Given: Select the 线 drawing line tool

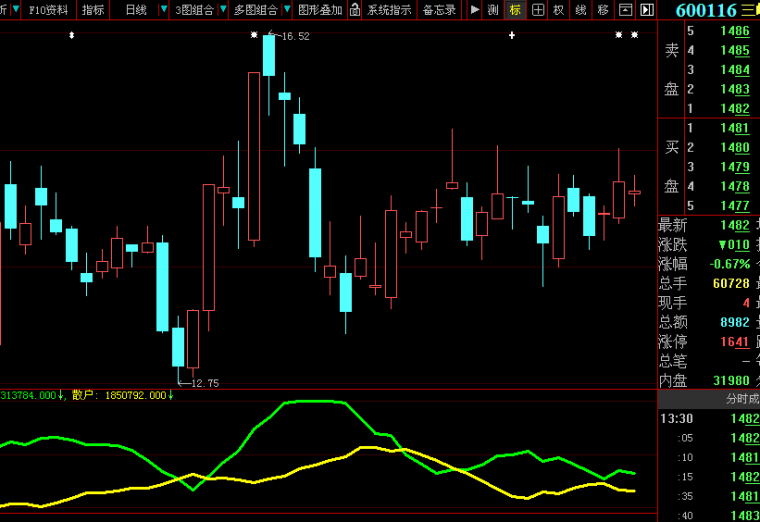Looking at the screenshot, I should [580, 10].
